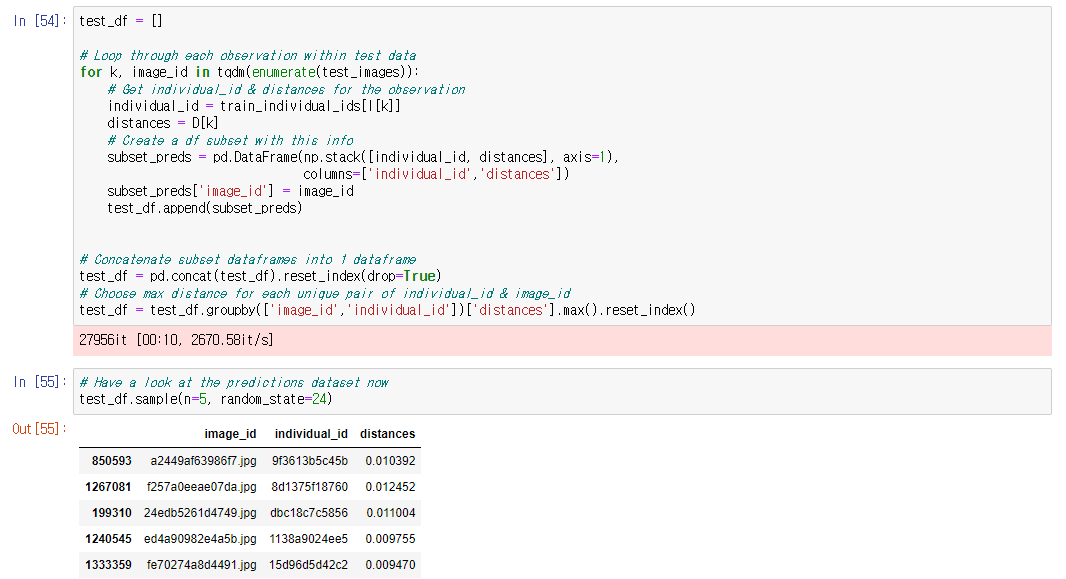The width and height of the screenshot is (1066, 579).
Task: Click individual_id value 1138a9024ee5
Action: point(309,539)
